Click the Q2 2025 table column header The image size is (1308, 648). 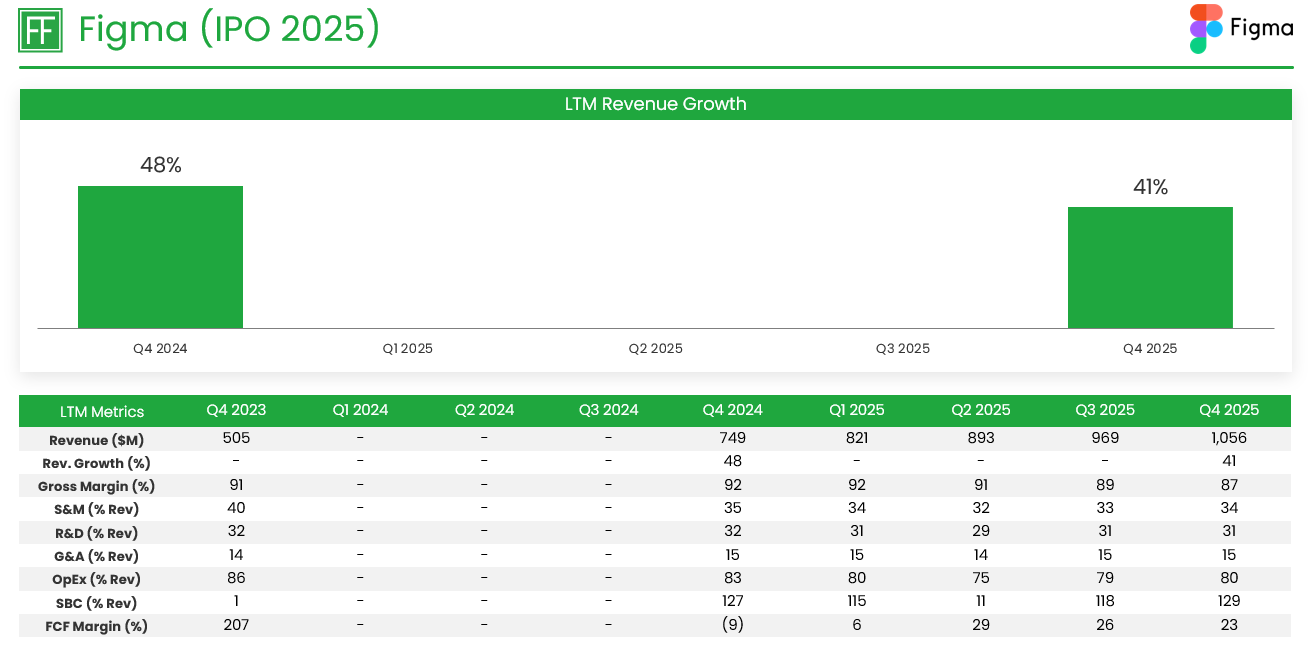[981, 410]
